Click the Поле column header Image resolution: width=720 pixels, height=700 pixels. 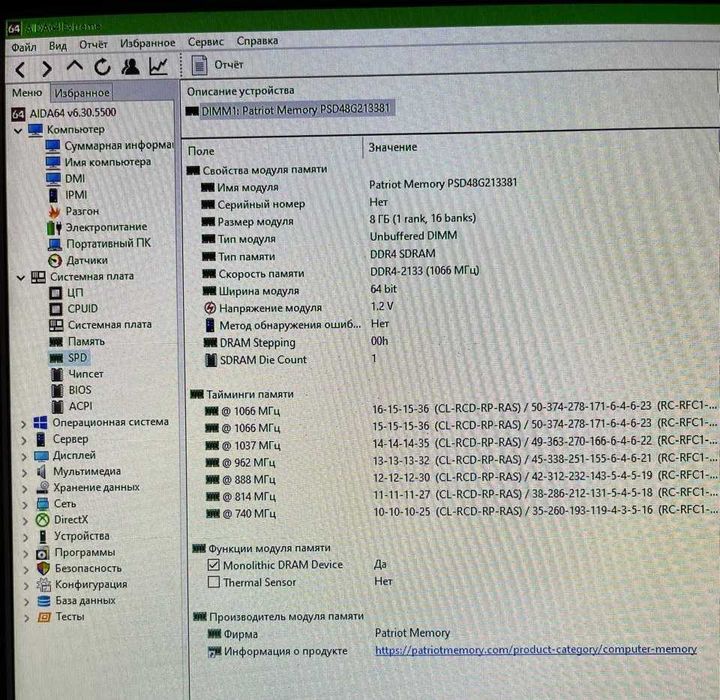[201, 151]
